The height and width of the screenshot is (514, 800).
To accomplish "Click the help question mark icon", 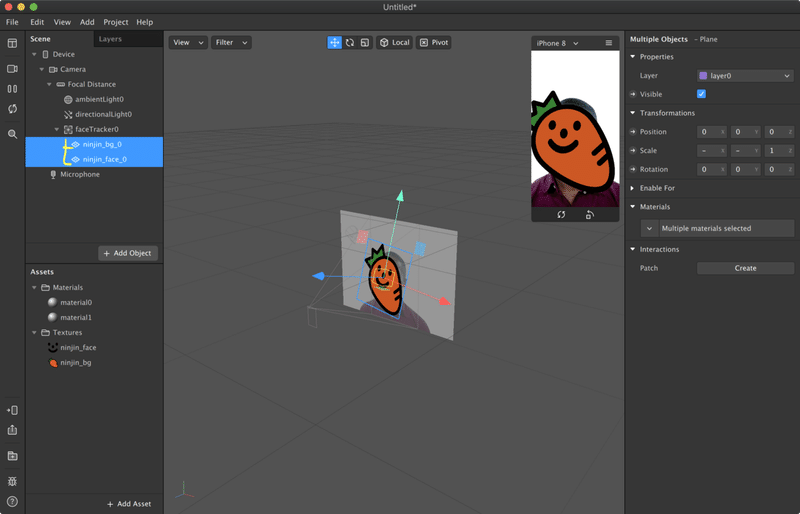I will (12, 502).
